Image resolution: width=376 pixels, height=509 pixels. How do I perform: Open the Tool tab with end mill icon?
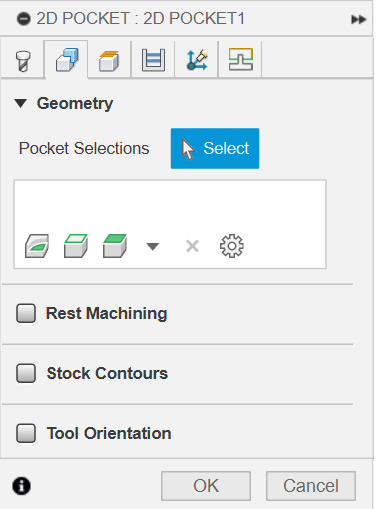click(23, 60)
